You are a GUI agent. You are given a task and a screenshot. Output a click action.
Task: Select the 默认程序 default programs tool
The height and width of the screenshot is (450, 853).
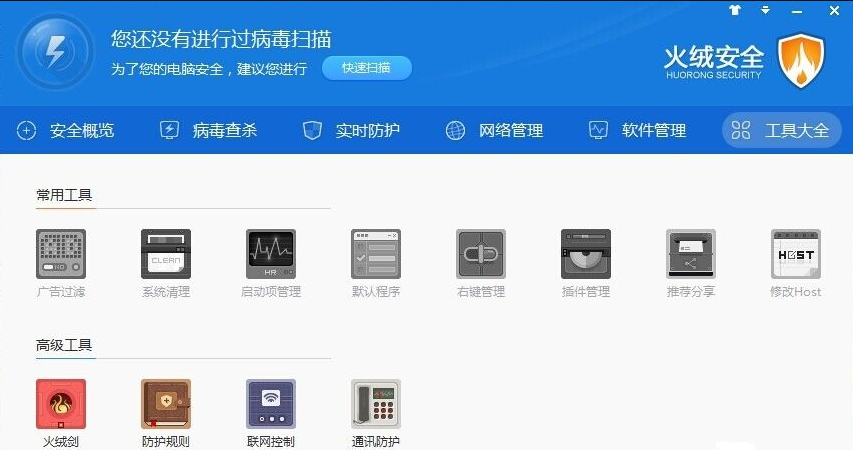pyautogui.click(x=376, y=254)
